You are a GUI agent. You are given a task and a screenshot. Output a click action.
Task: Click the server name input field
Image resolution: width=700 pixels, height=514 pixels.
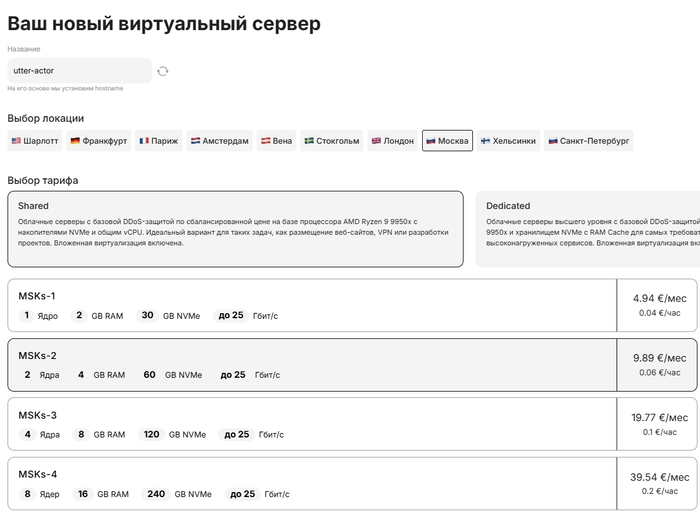point(79,71)
